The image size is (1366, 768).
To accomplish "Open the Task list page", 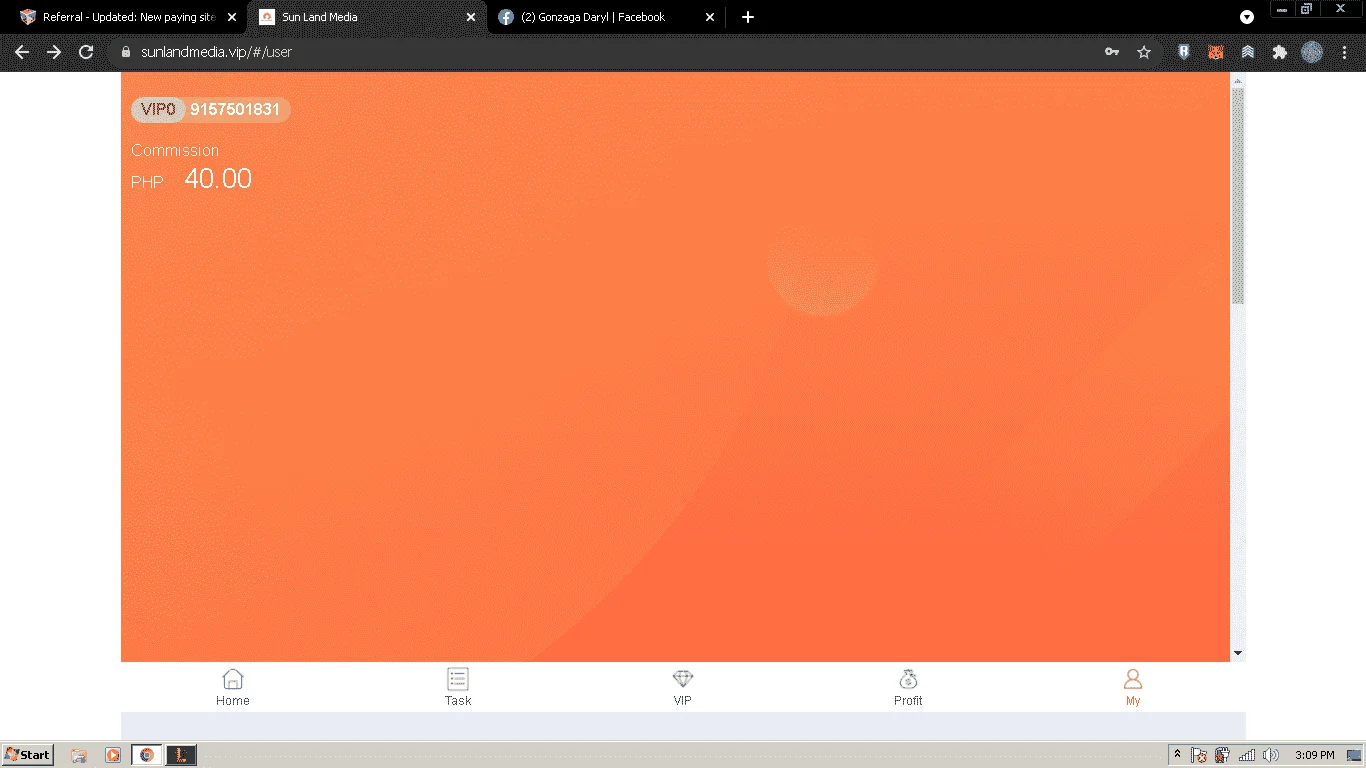I will [x=458, y=687].
